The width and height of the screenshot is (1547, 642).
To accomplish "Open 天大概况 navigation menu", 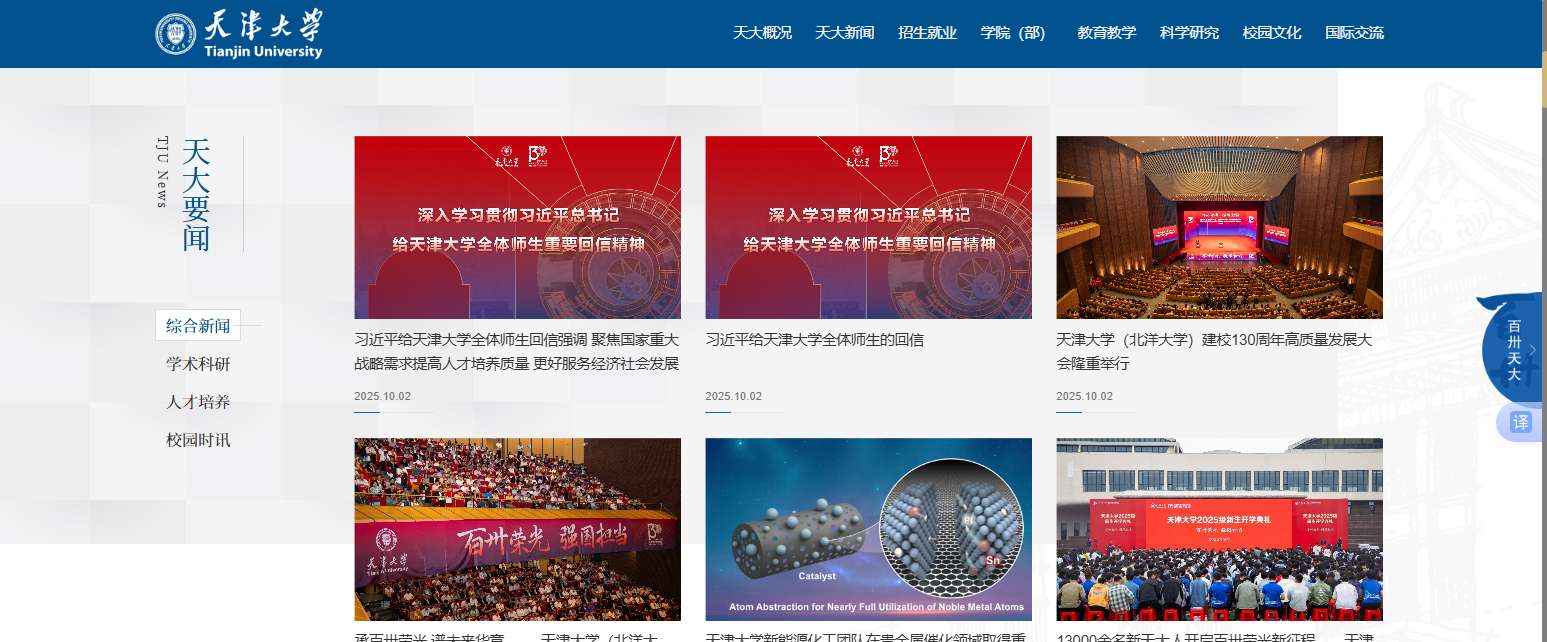I will tap(762, 32).
